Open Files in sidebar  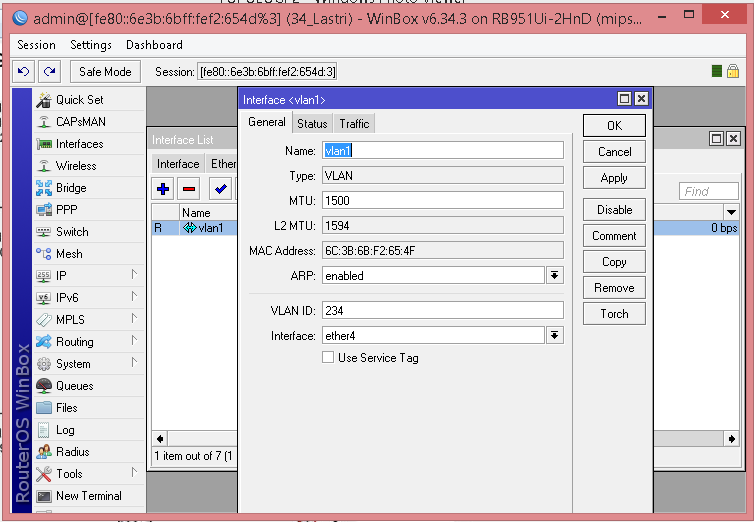coord(89,408)
